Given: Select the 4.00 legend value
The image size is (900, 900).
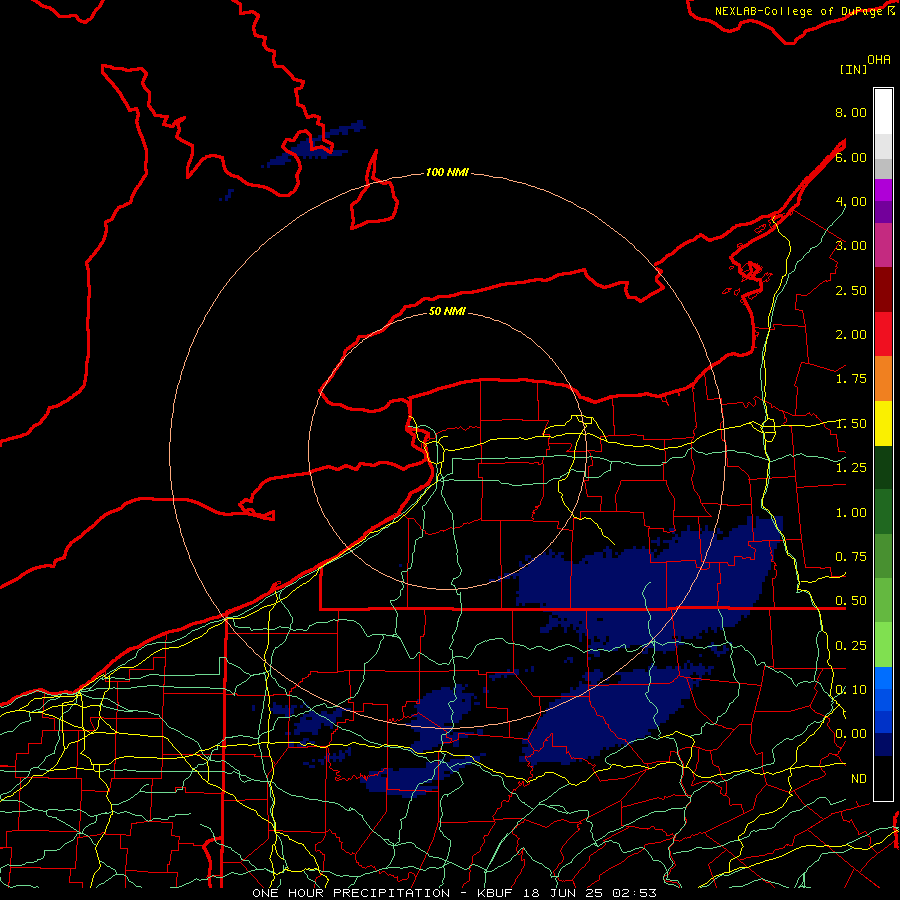Looking at the screenshot, I should (x=851, y=201).
